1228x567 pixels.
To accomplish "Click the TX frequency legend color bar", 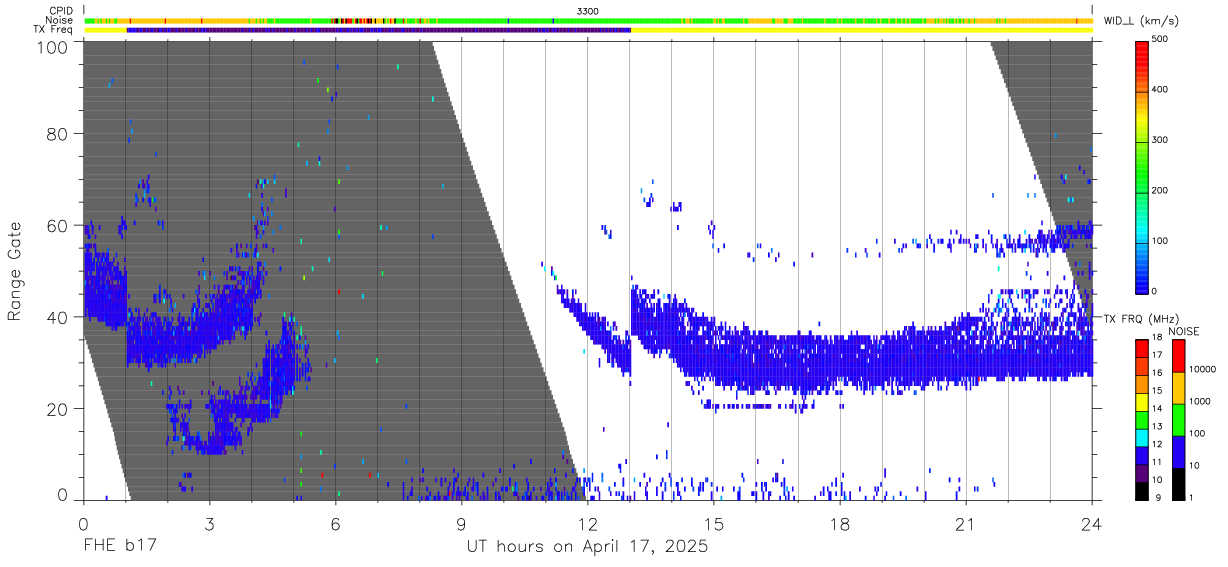I will [1142, 418].
